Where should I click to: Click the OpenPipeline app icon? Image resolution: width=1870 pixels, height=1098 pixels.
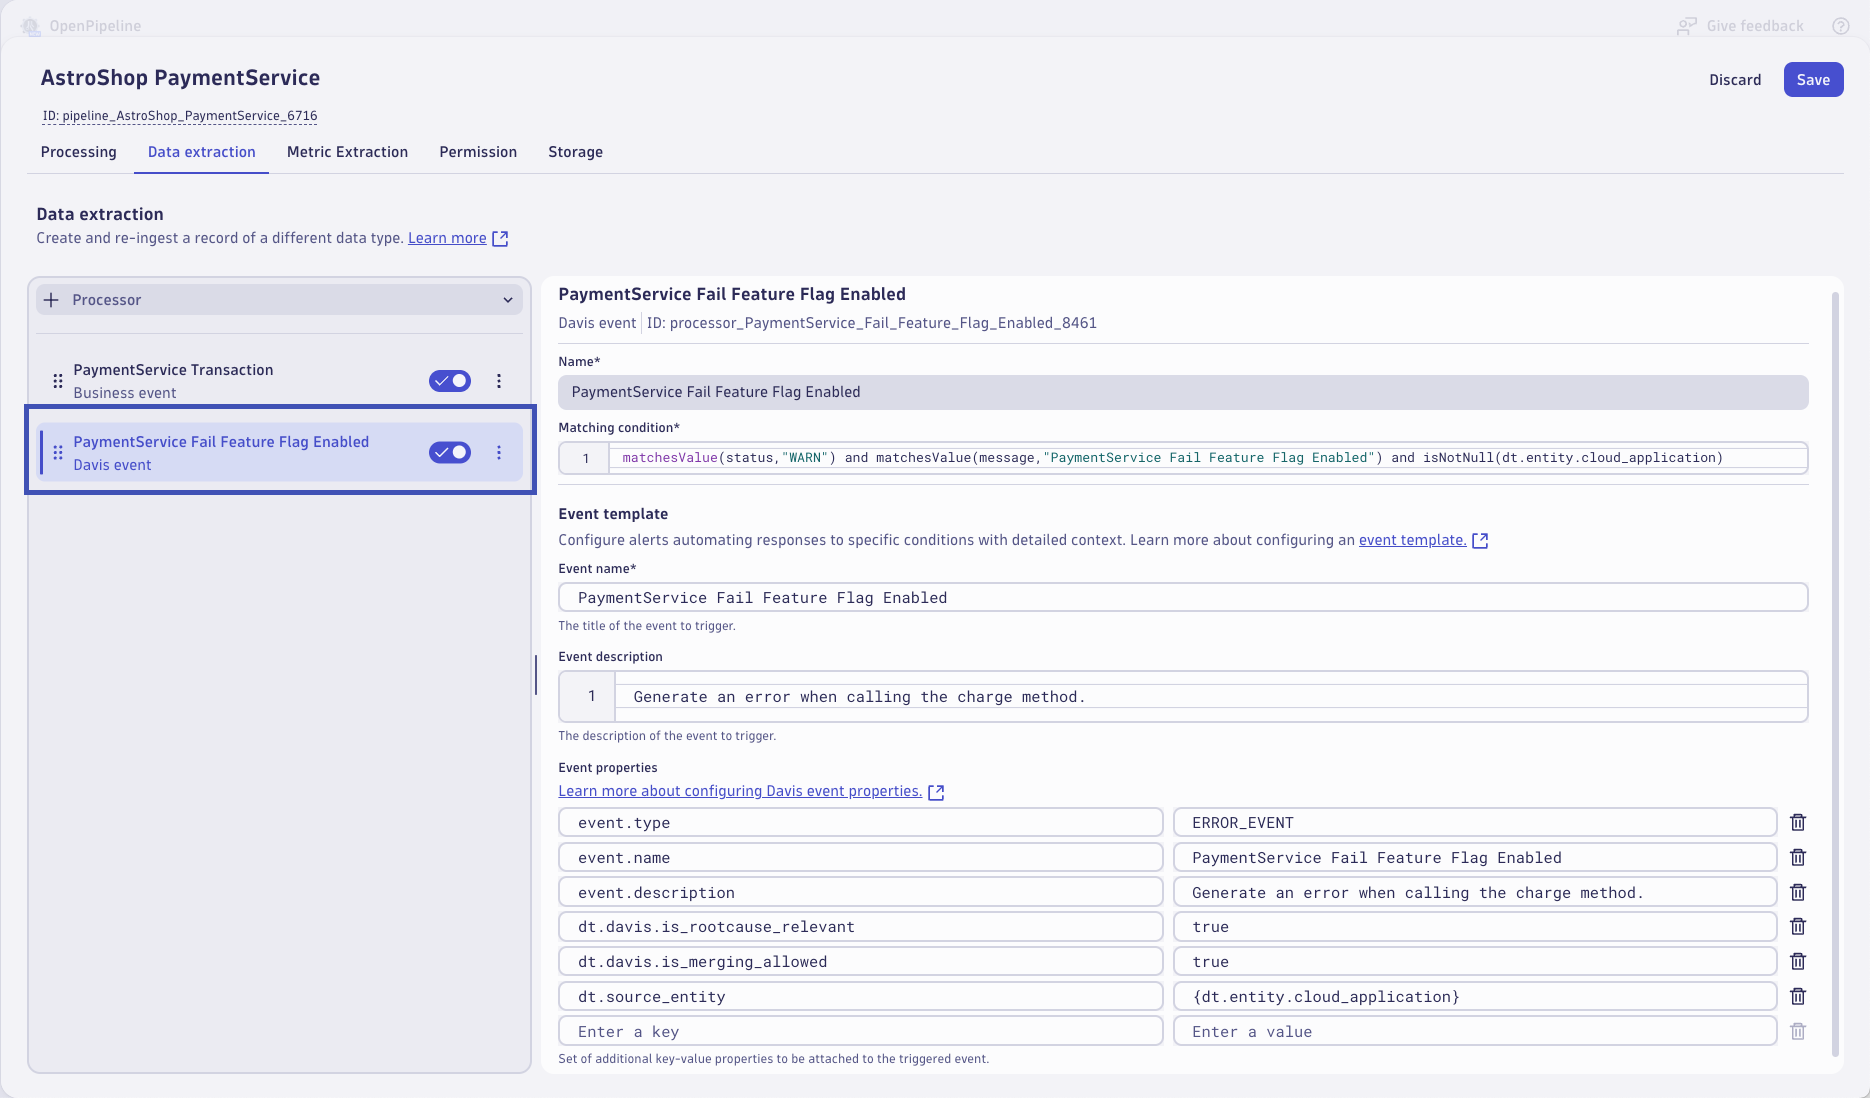click(x=31, y=26)
